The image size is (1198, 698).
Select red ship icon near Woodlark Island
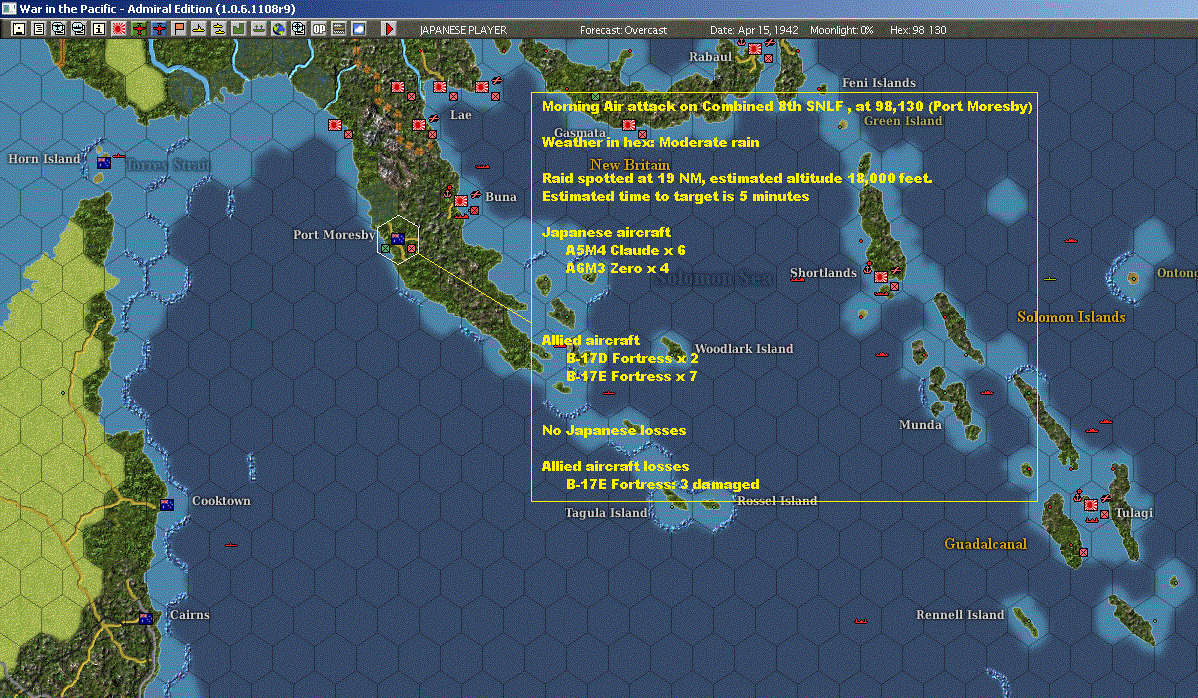[x=609, y=393]
